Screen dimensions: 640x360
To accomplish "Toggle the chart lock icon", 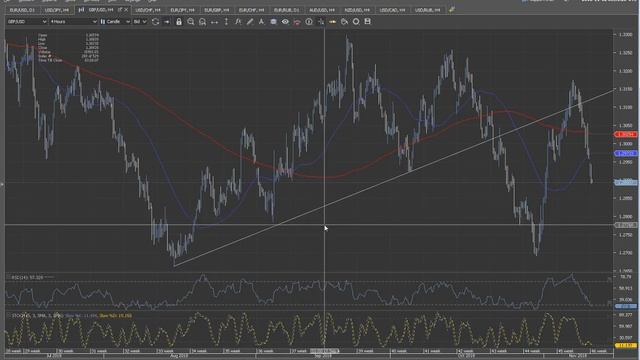I will point(179,22).
